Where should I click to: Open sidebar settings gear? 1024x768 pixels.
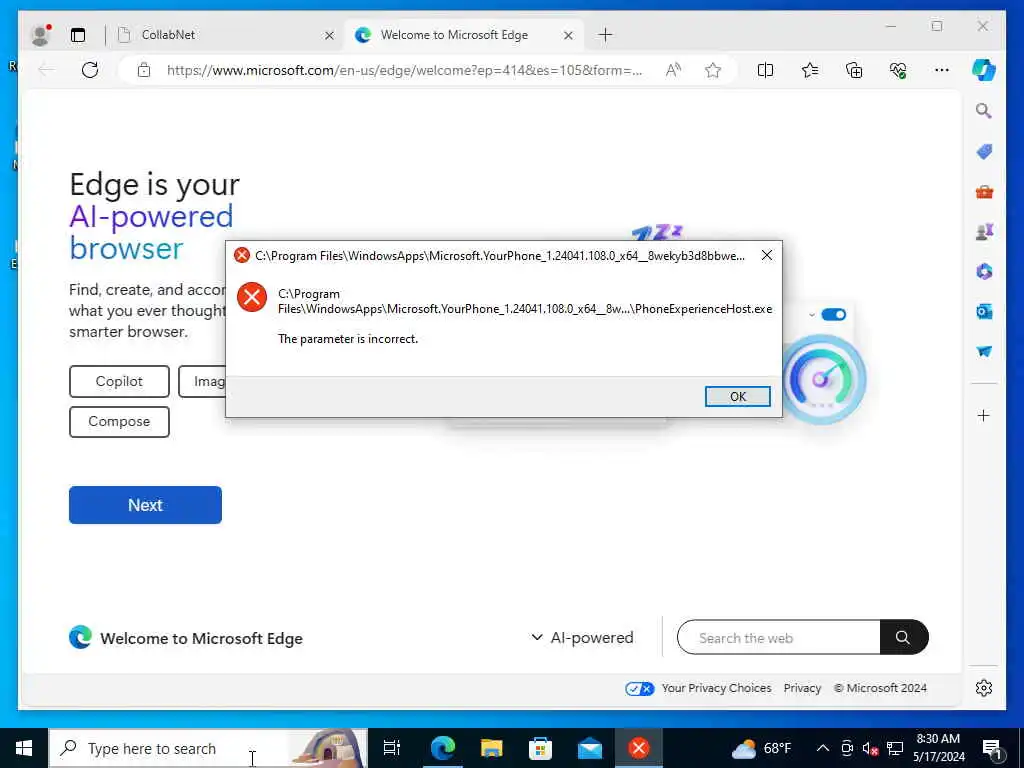984,688
